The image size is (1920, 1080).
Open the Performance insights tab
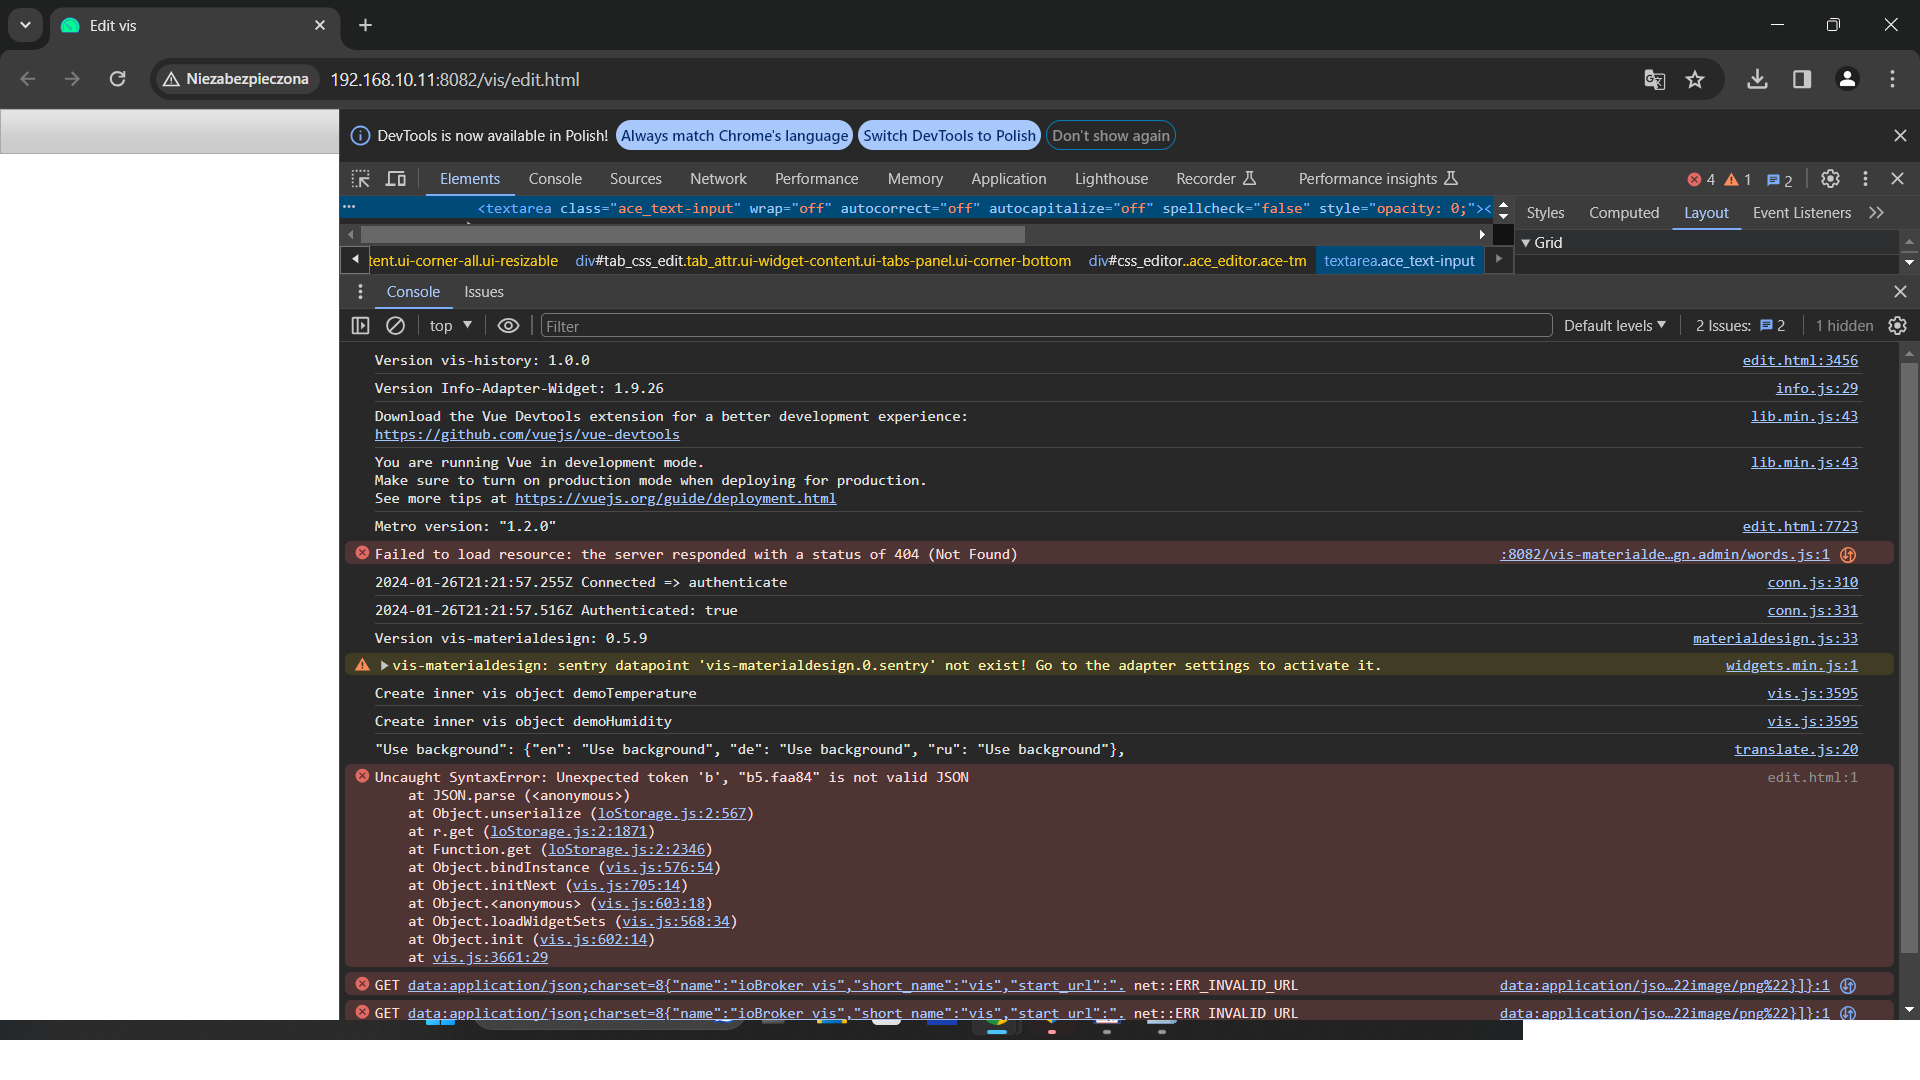tap(1377, 179)
